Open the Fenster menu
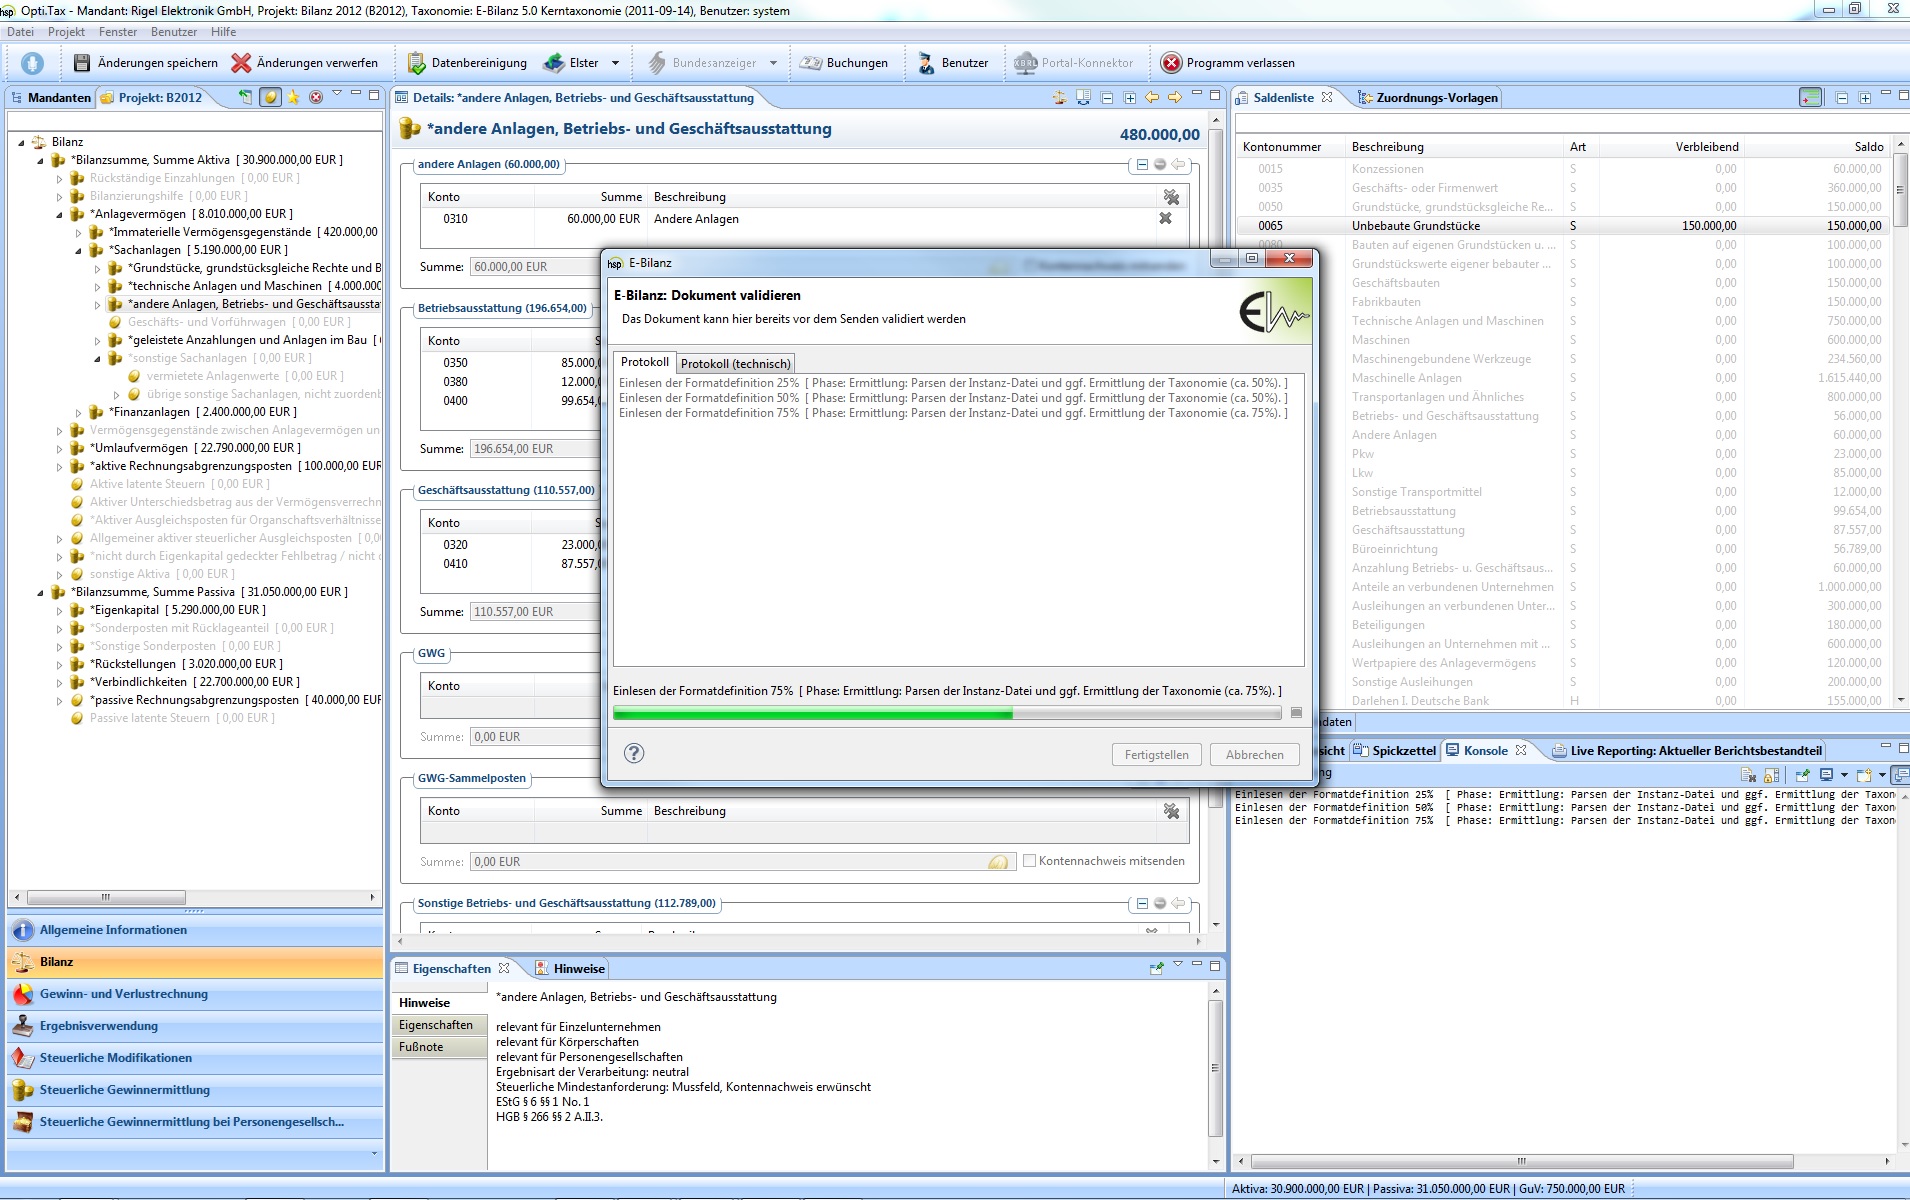Image resolution: width=1910 pixels, height=1200 pixels. point(118,32)
